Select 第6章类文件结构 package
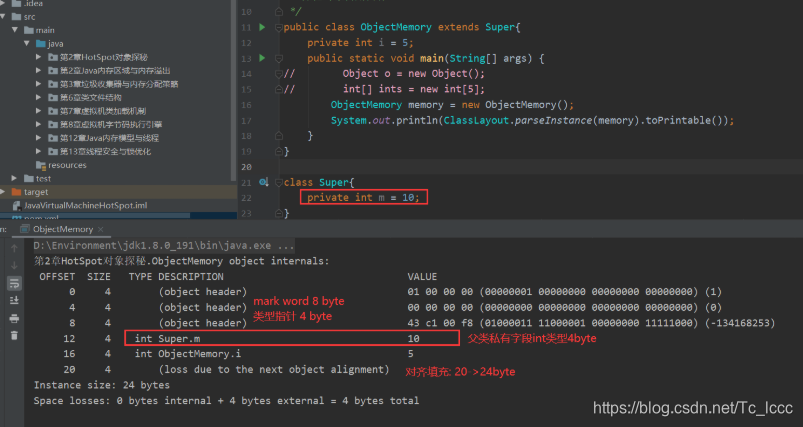This screenshot has height=427, width=803. tap(91, 97)
